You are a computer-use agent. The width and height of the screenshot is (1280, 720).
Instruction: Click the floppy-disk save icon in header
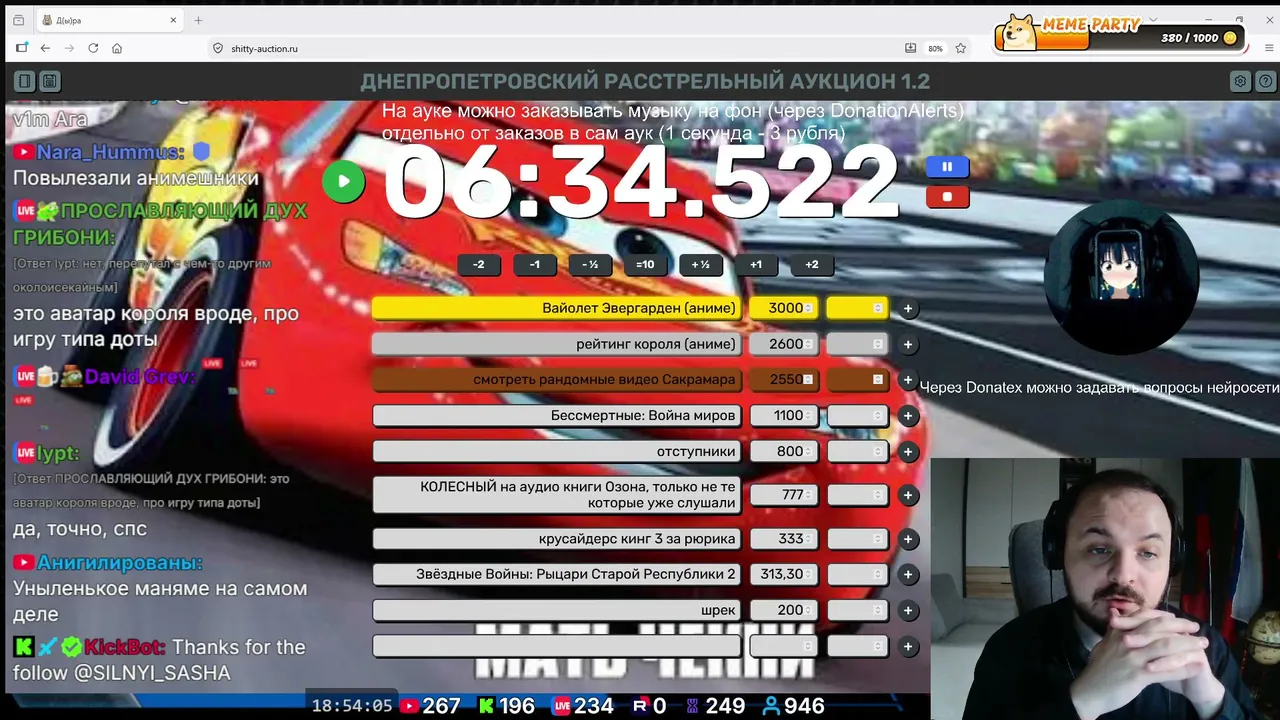click(x=49, y=81)
